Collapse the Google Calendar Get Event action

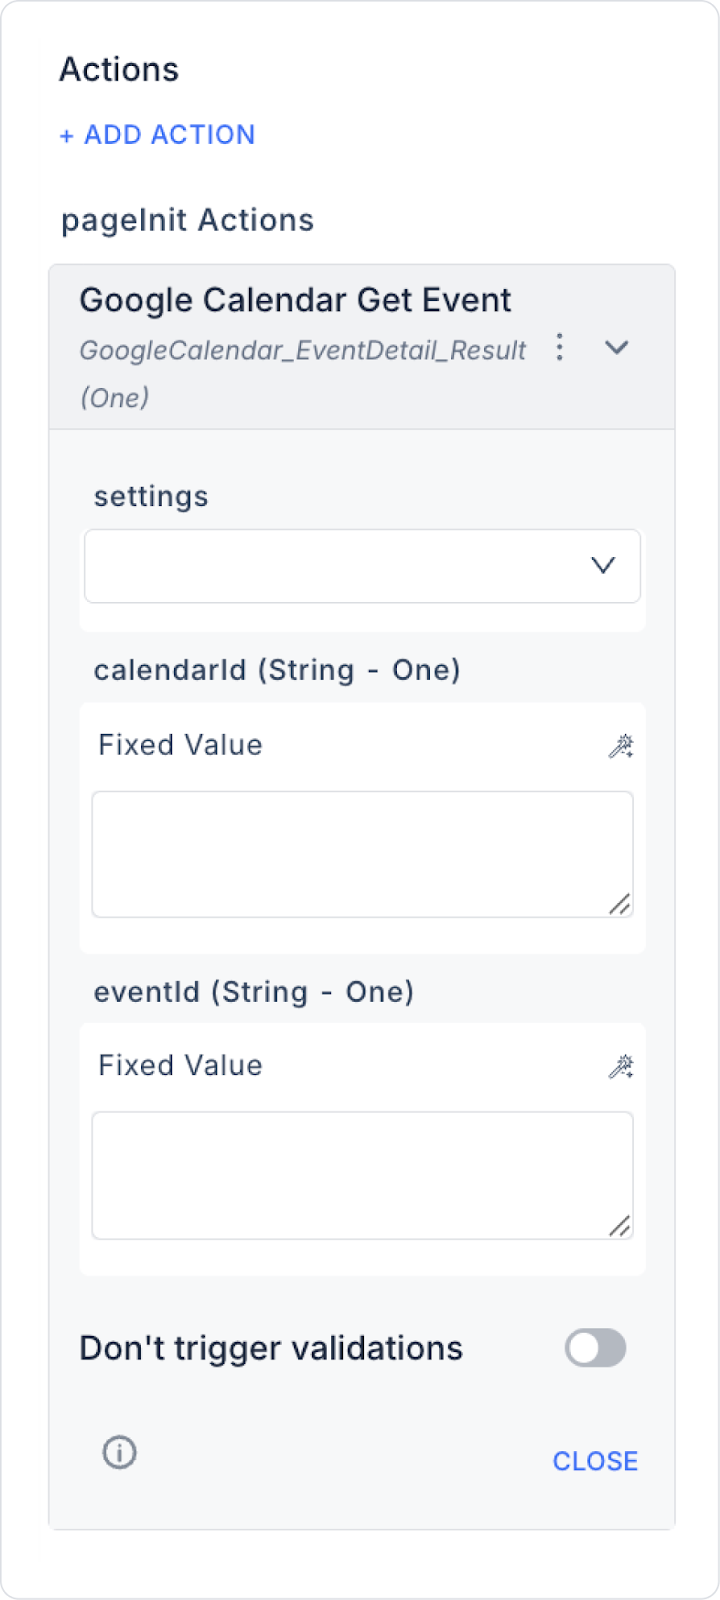617,348
